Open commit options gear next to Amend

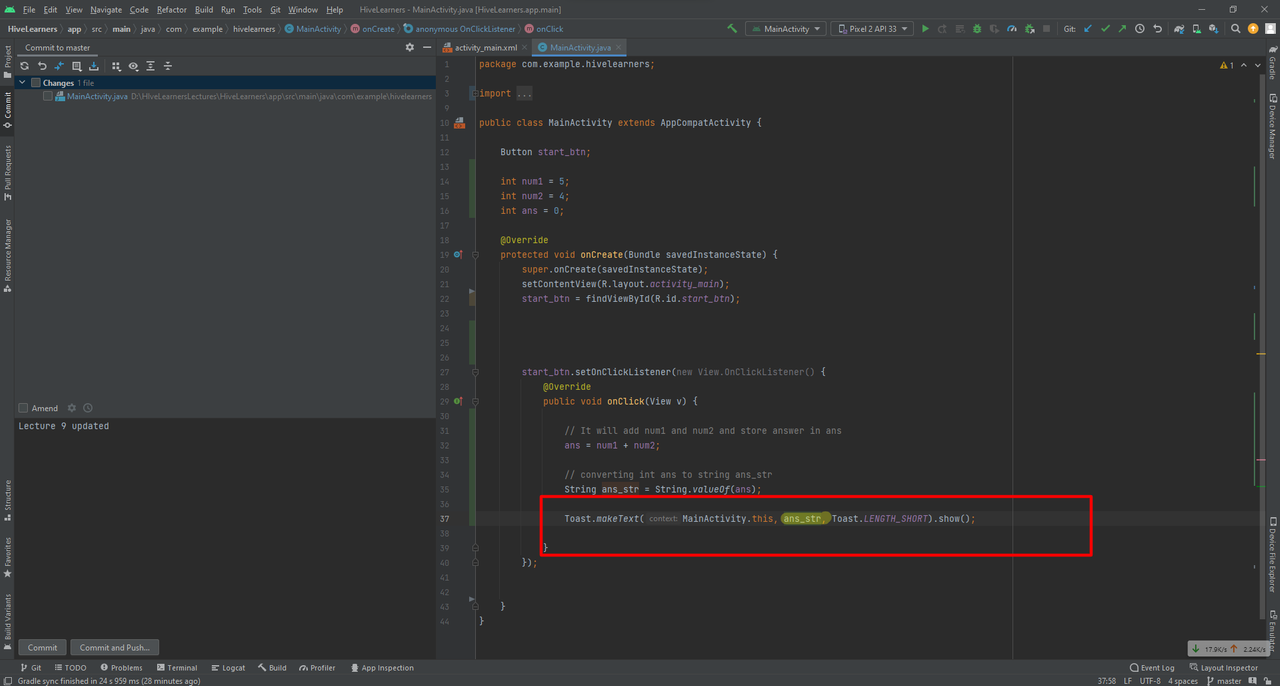[x=71, y=408]
